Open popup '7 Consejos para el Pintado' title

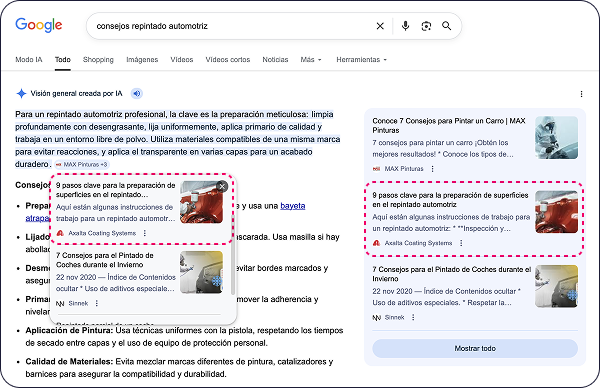[x=105, y=260]
